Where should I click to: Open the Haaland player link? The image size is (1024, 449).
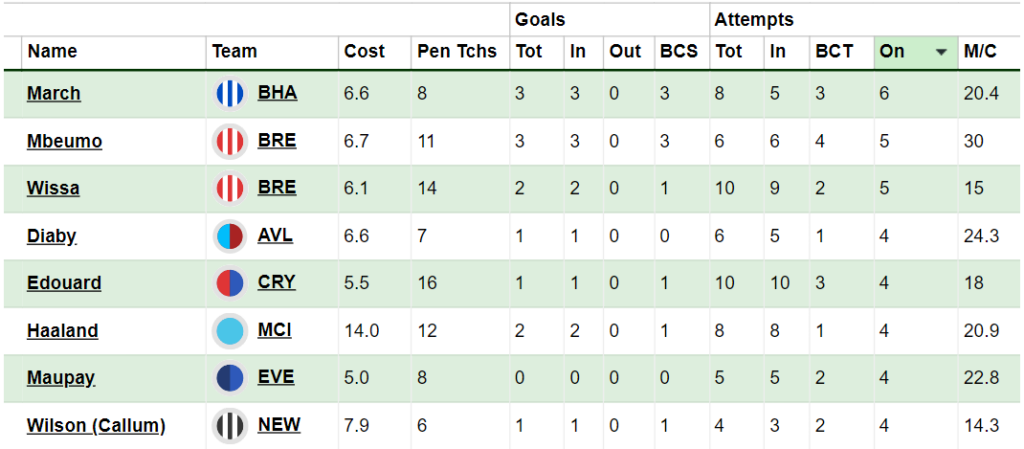63,331
